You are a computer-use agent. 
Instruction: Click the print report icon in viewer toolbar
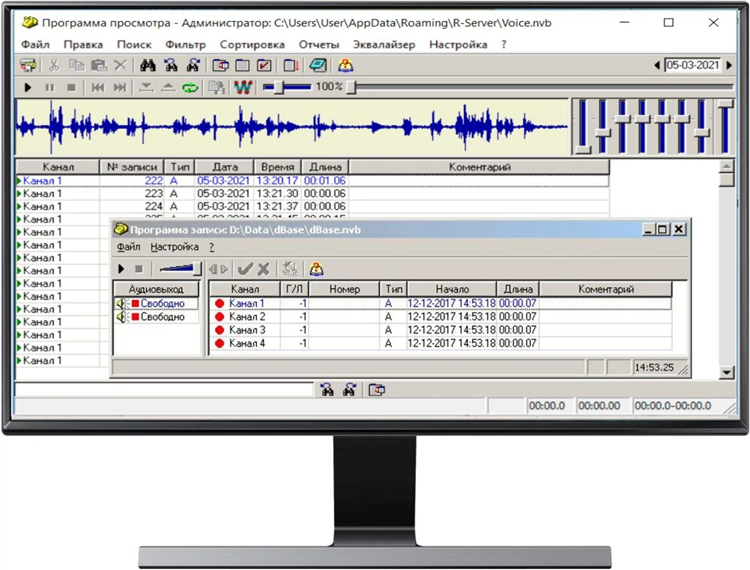coord(28,65)
